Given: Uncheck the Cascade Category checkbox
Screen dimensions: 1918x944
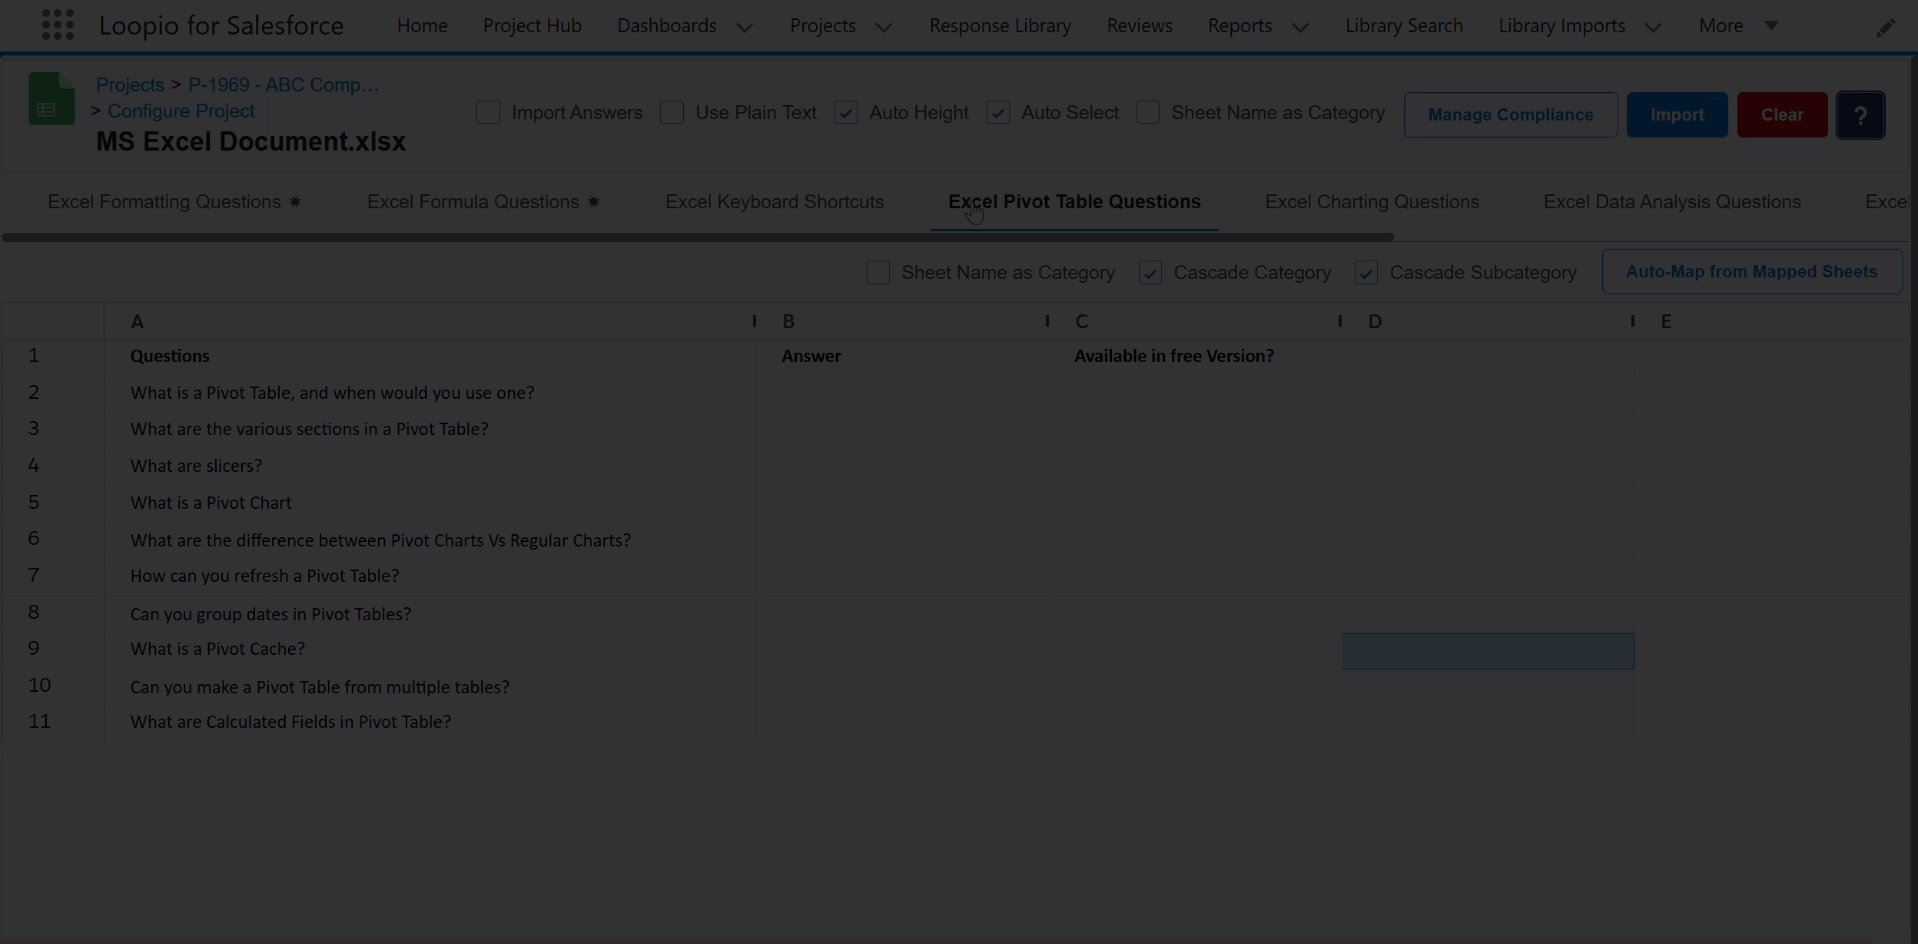Looking at the screenshot, I should pos(1150,273).
